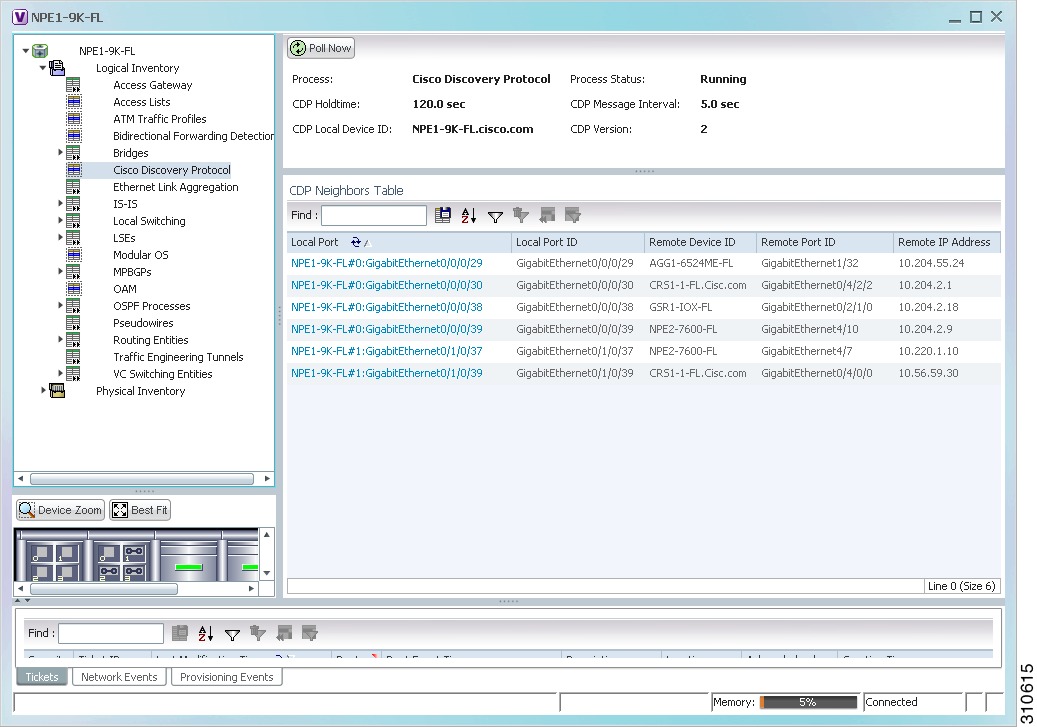Open the GigabitEthernet0/0/0/30 local port link

pos(387,285)
